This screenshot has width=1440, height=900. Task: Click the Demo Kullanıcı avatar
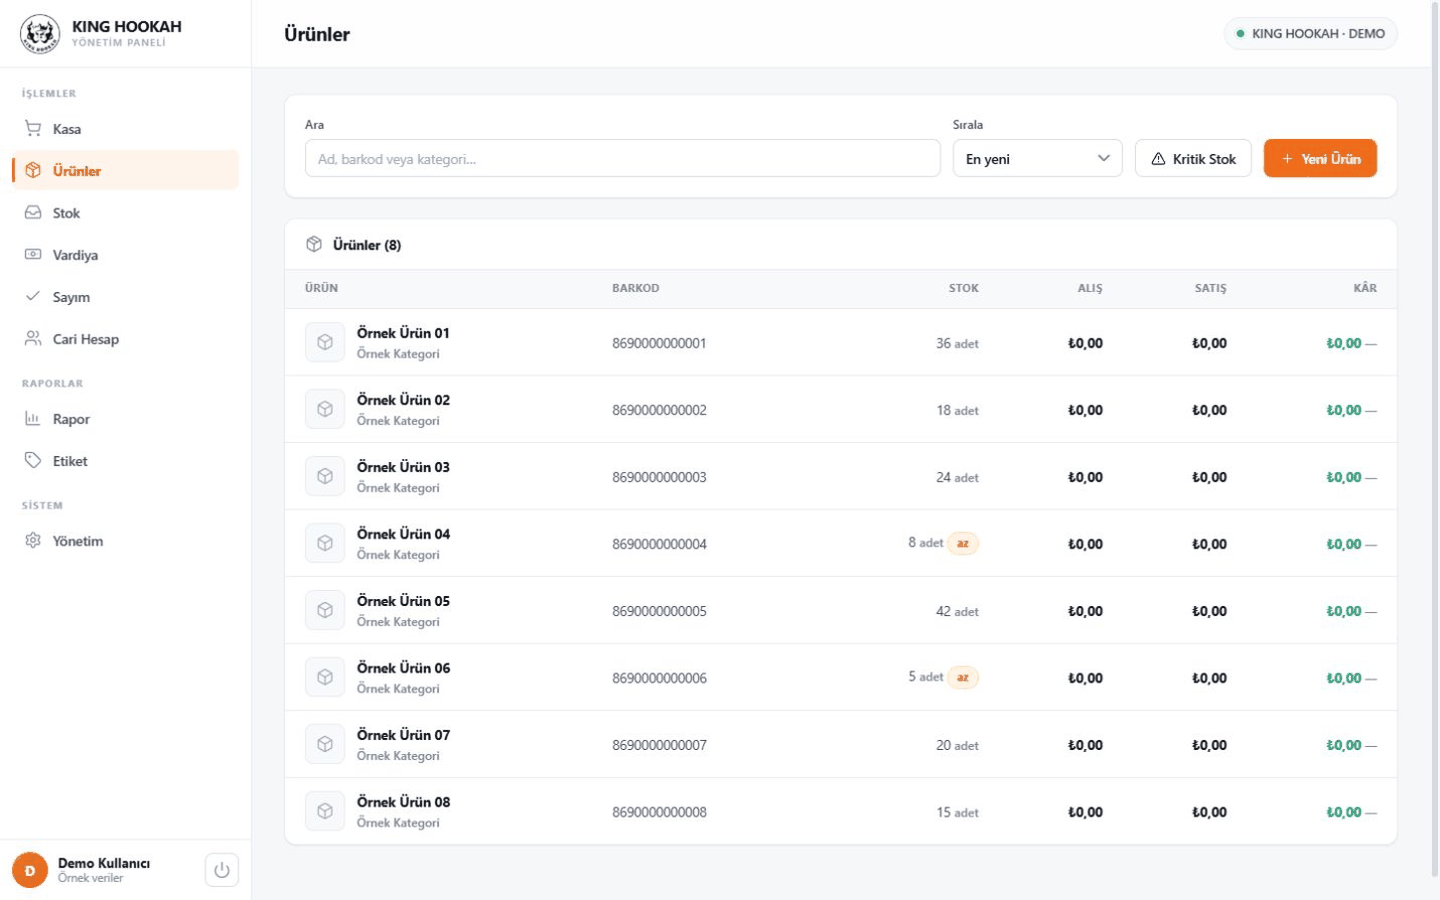tap(30, 870)
